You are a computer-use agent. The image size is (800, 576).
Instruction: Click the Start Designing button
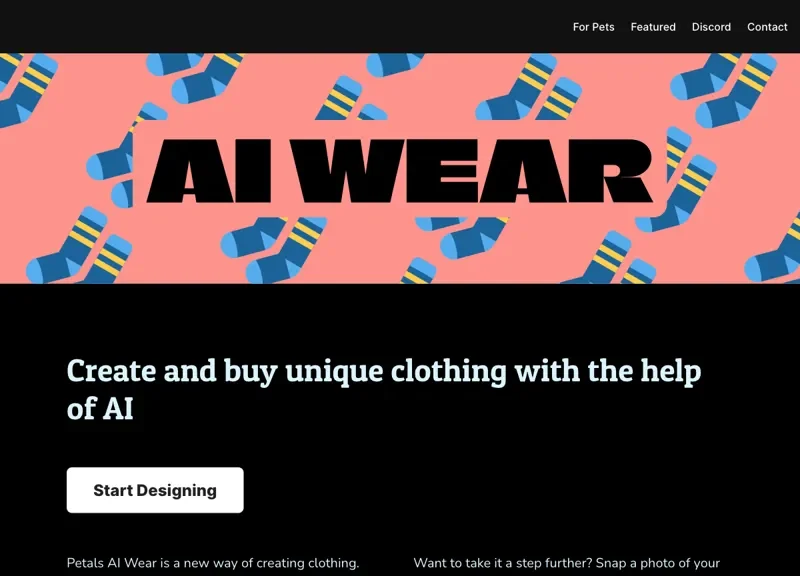point(155,490)
